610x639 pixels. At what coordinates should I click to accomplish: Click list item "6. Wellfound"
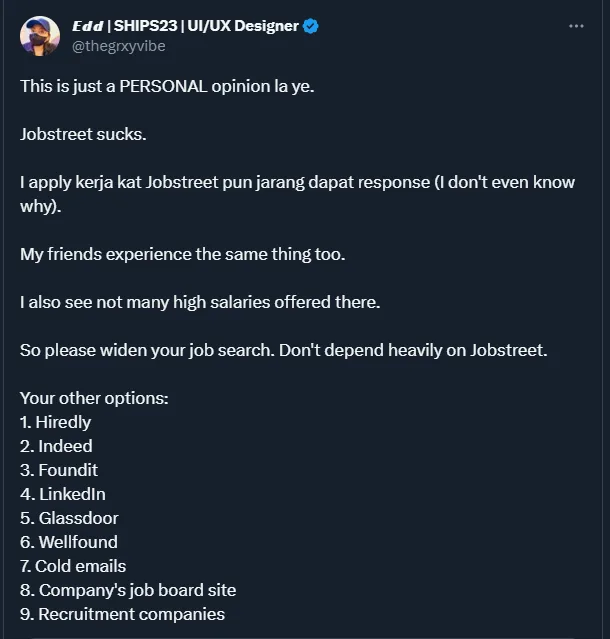(x=69, y=542)
